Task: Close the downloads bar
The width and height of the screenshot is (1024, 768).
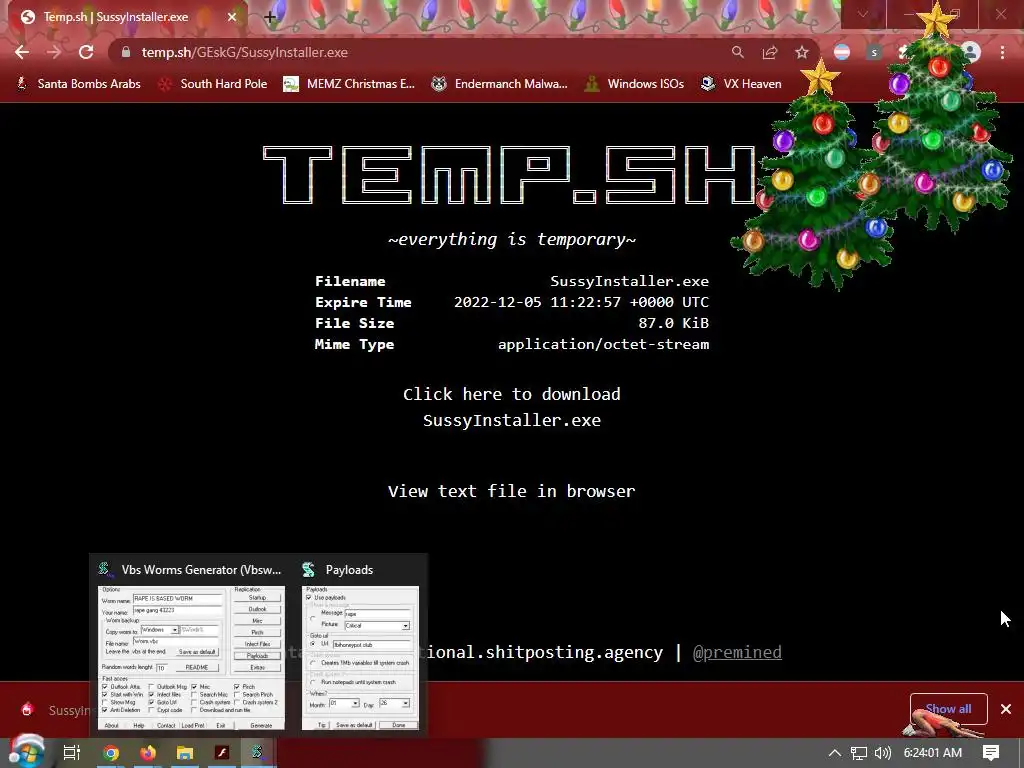Action: tap(1006, 709)
